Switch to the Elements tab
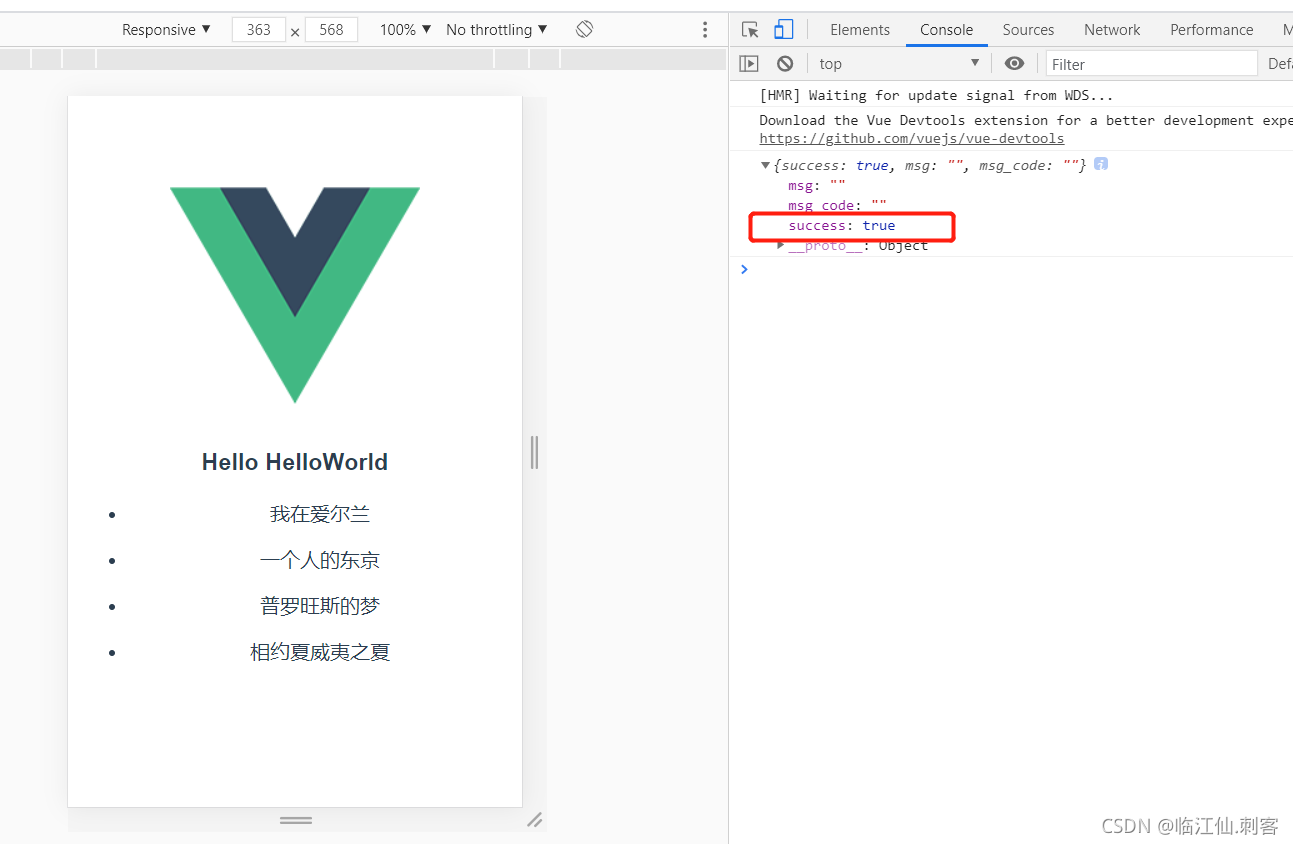The height and width of the screenshot is (844, 1293). point(859,29)
